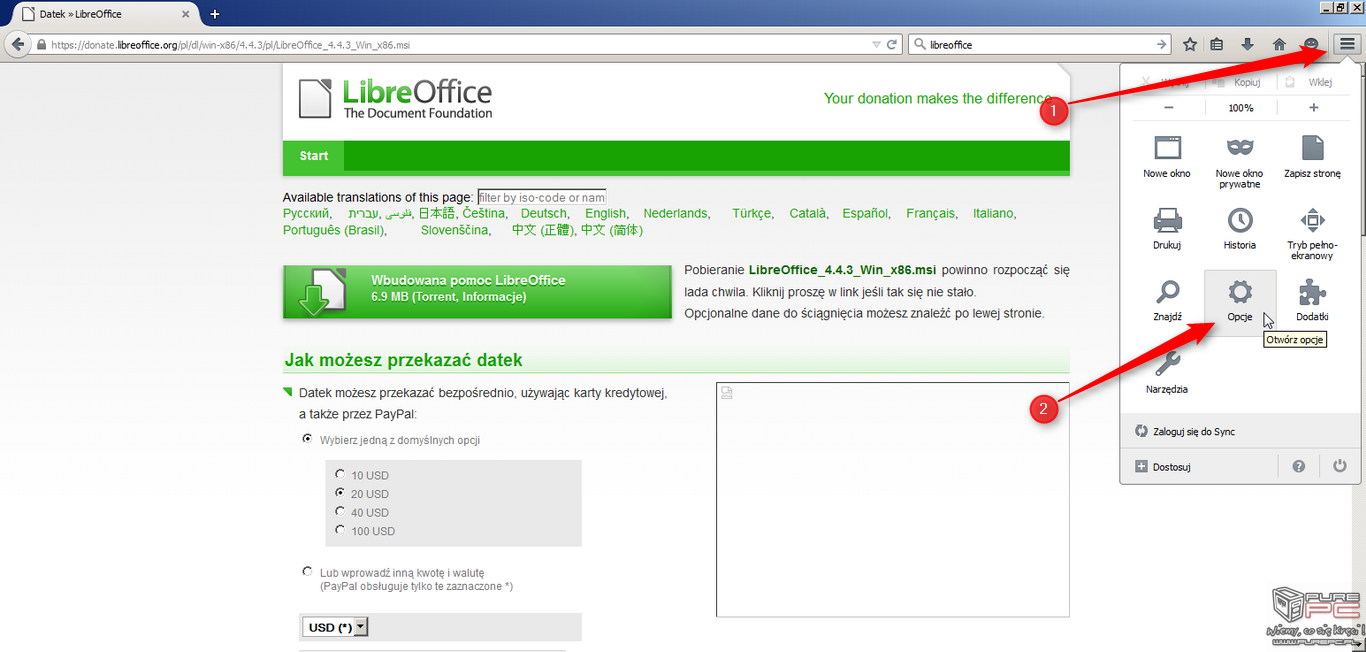This screenshot has height=652, width=1366.
Task: Go to the home page icon
Action: pyautogui.click(x=1279, y=44)
